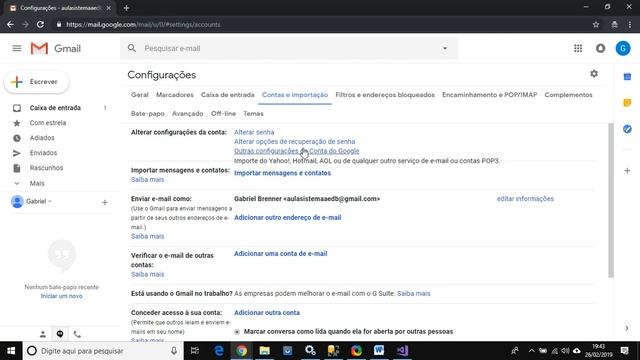Bookmark the page with the star icon

coord(596,24)
